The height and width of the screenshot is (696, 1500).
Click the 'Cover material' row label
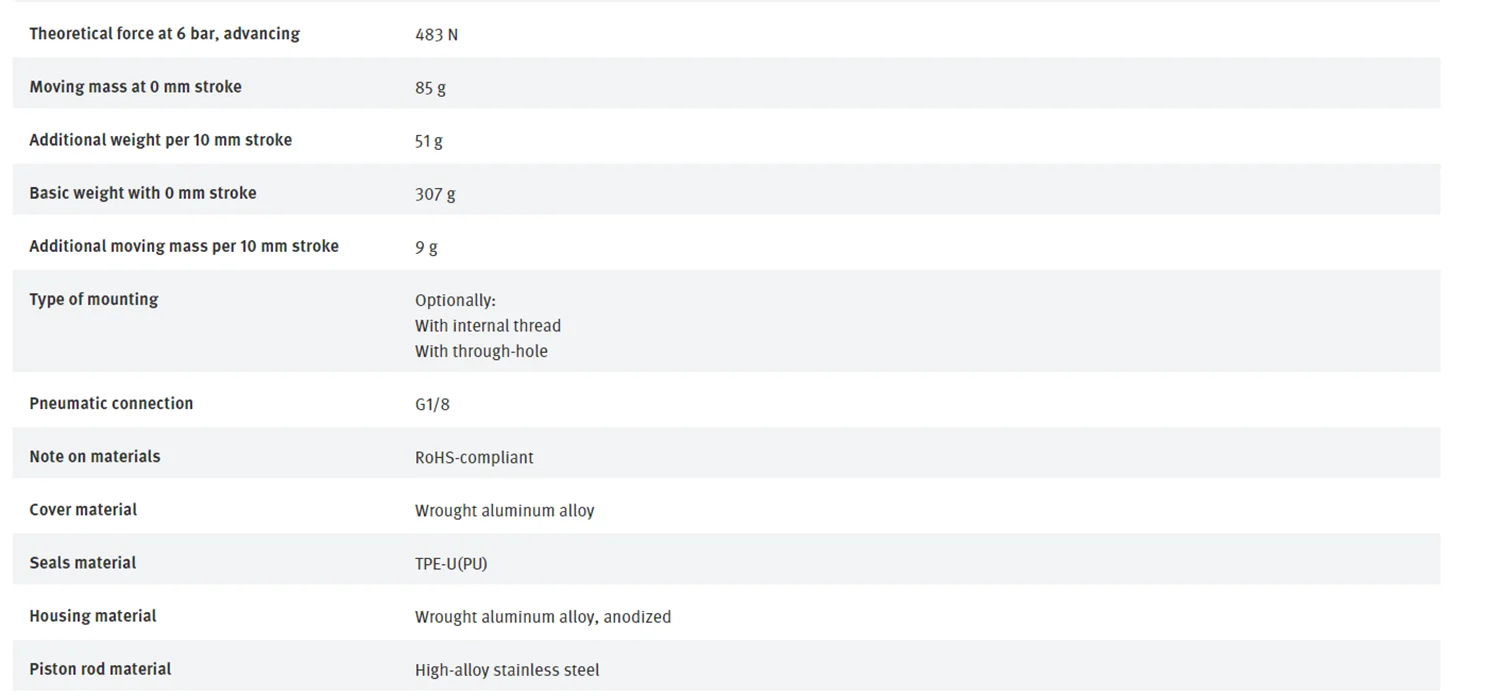click(83, 509)
